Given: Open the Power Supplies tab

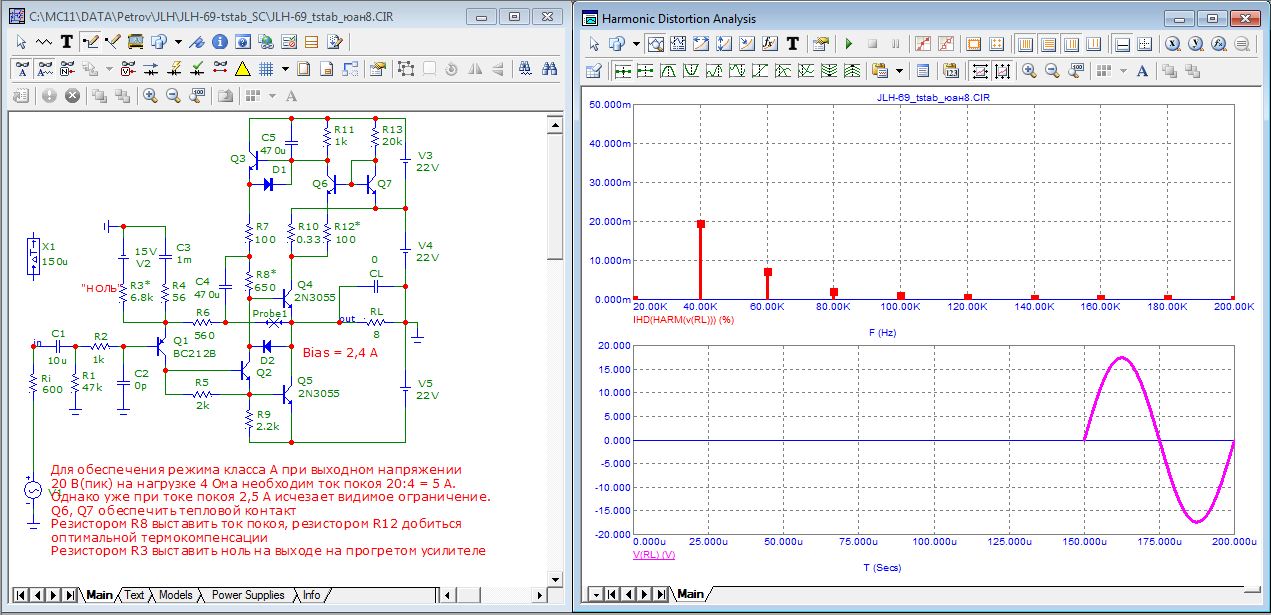Looking at the screenshot, I should (x=248, y=595).
